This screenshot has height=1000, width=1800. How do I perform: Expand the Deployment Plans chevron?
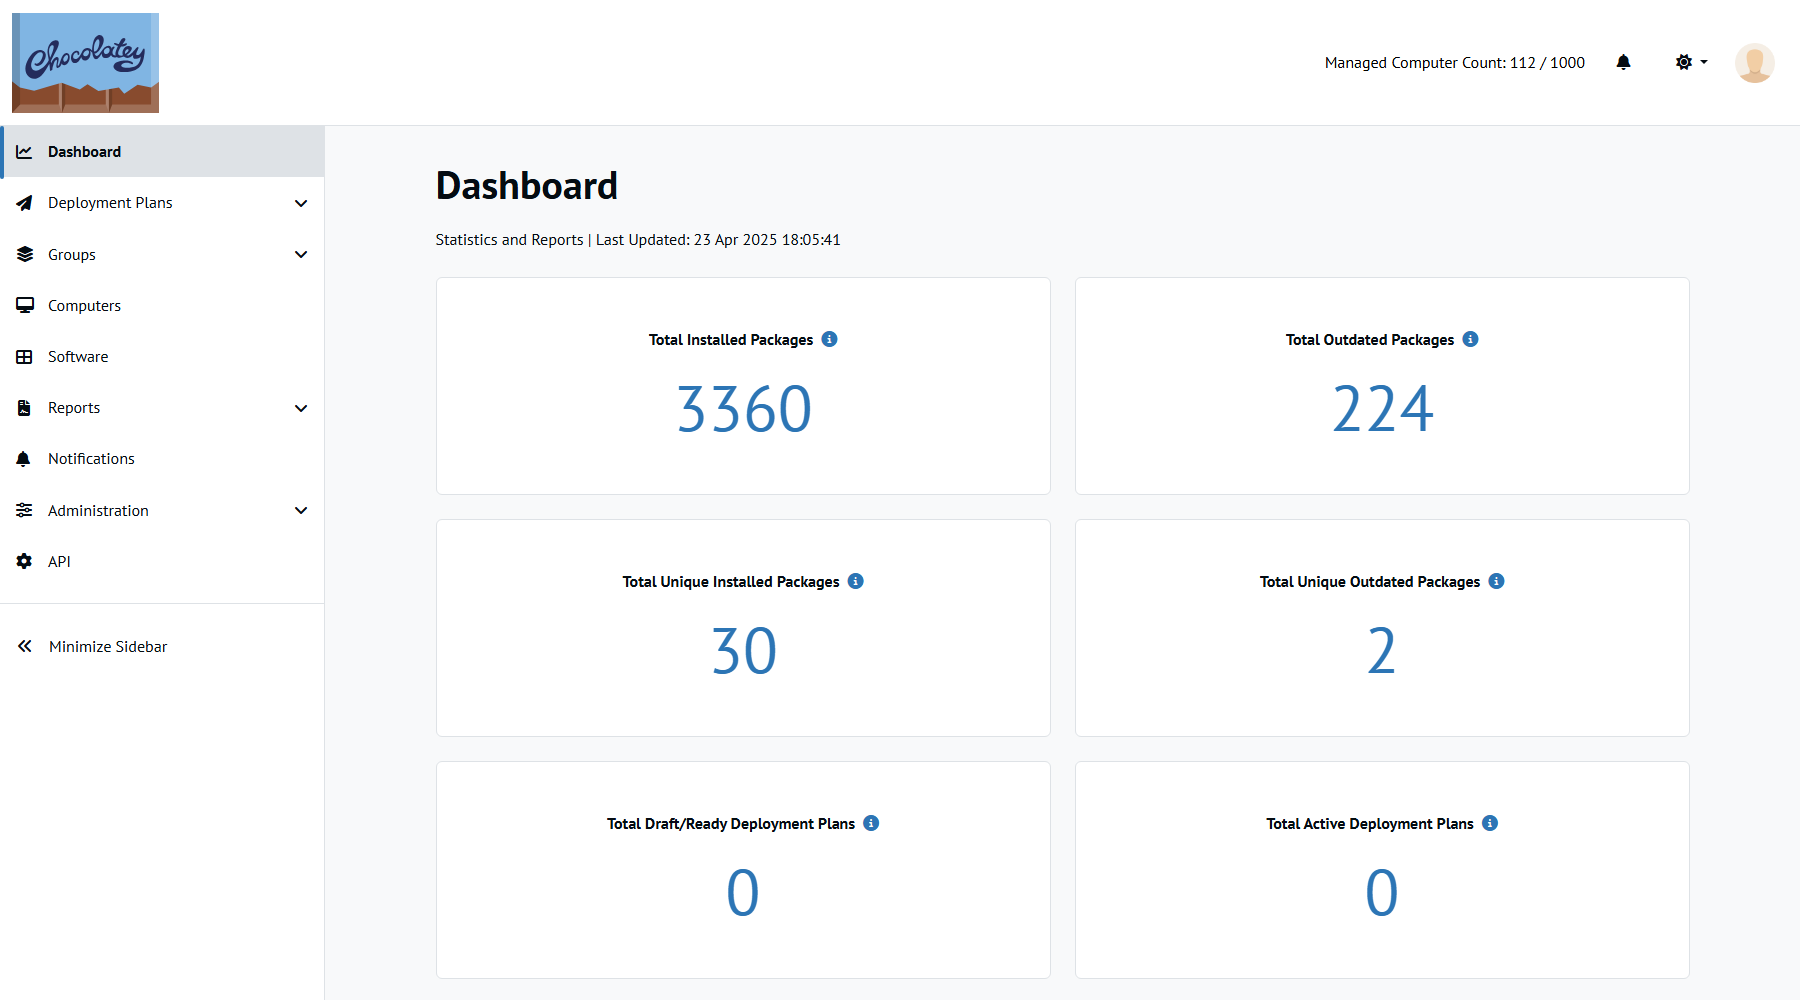tap(301, 203)
